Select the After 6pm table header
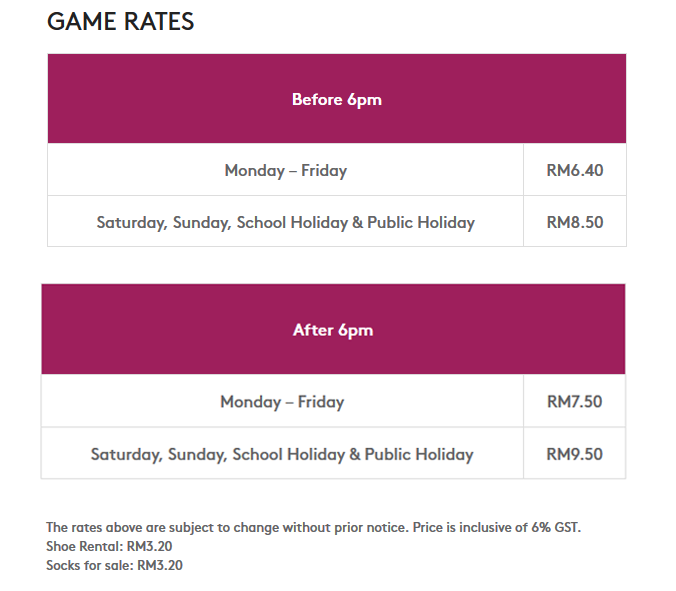Screen dimensions: 676x591 (x=333, y=329)
